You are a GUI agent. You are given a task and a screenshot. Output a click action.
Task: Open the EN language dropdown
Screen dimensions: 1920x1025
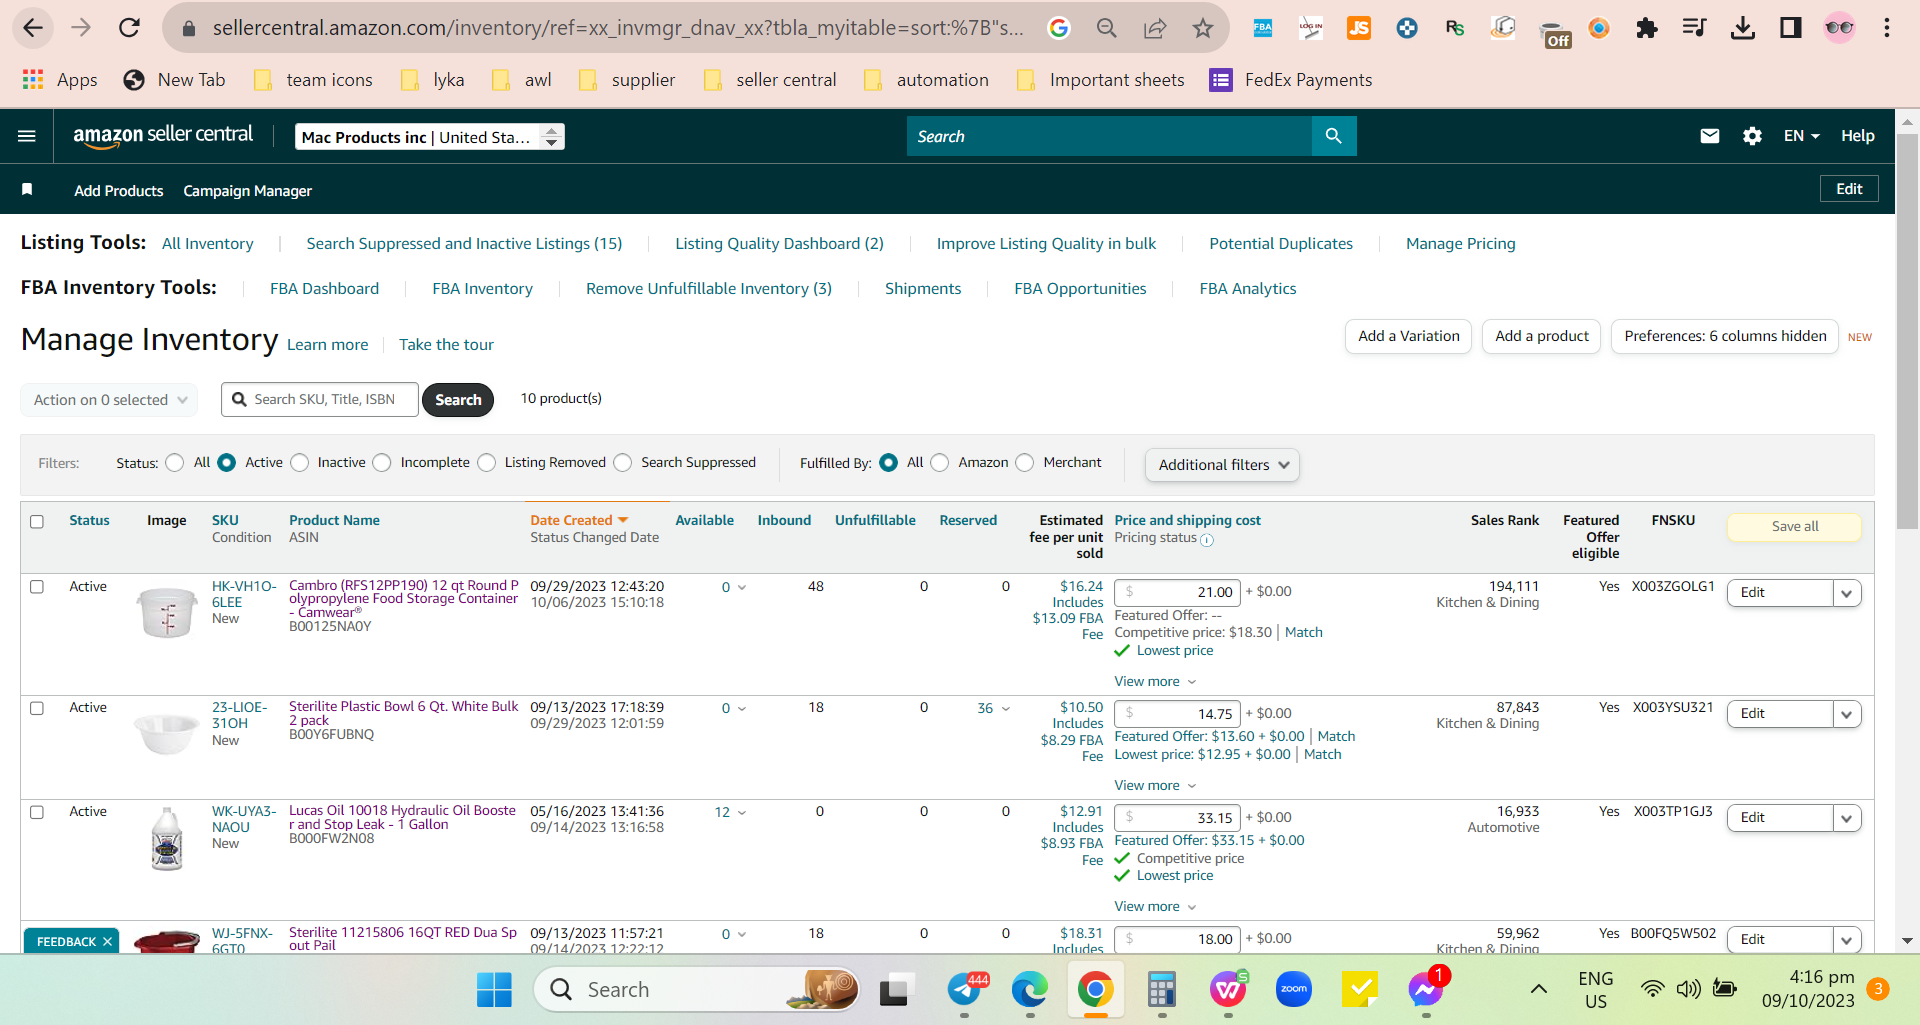click(x=1801, y=136)
